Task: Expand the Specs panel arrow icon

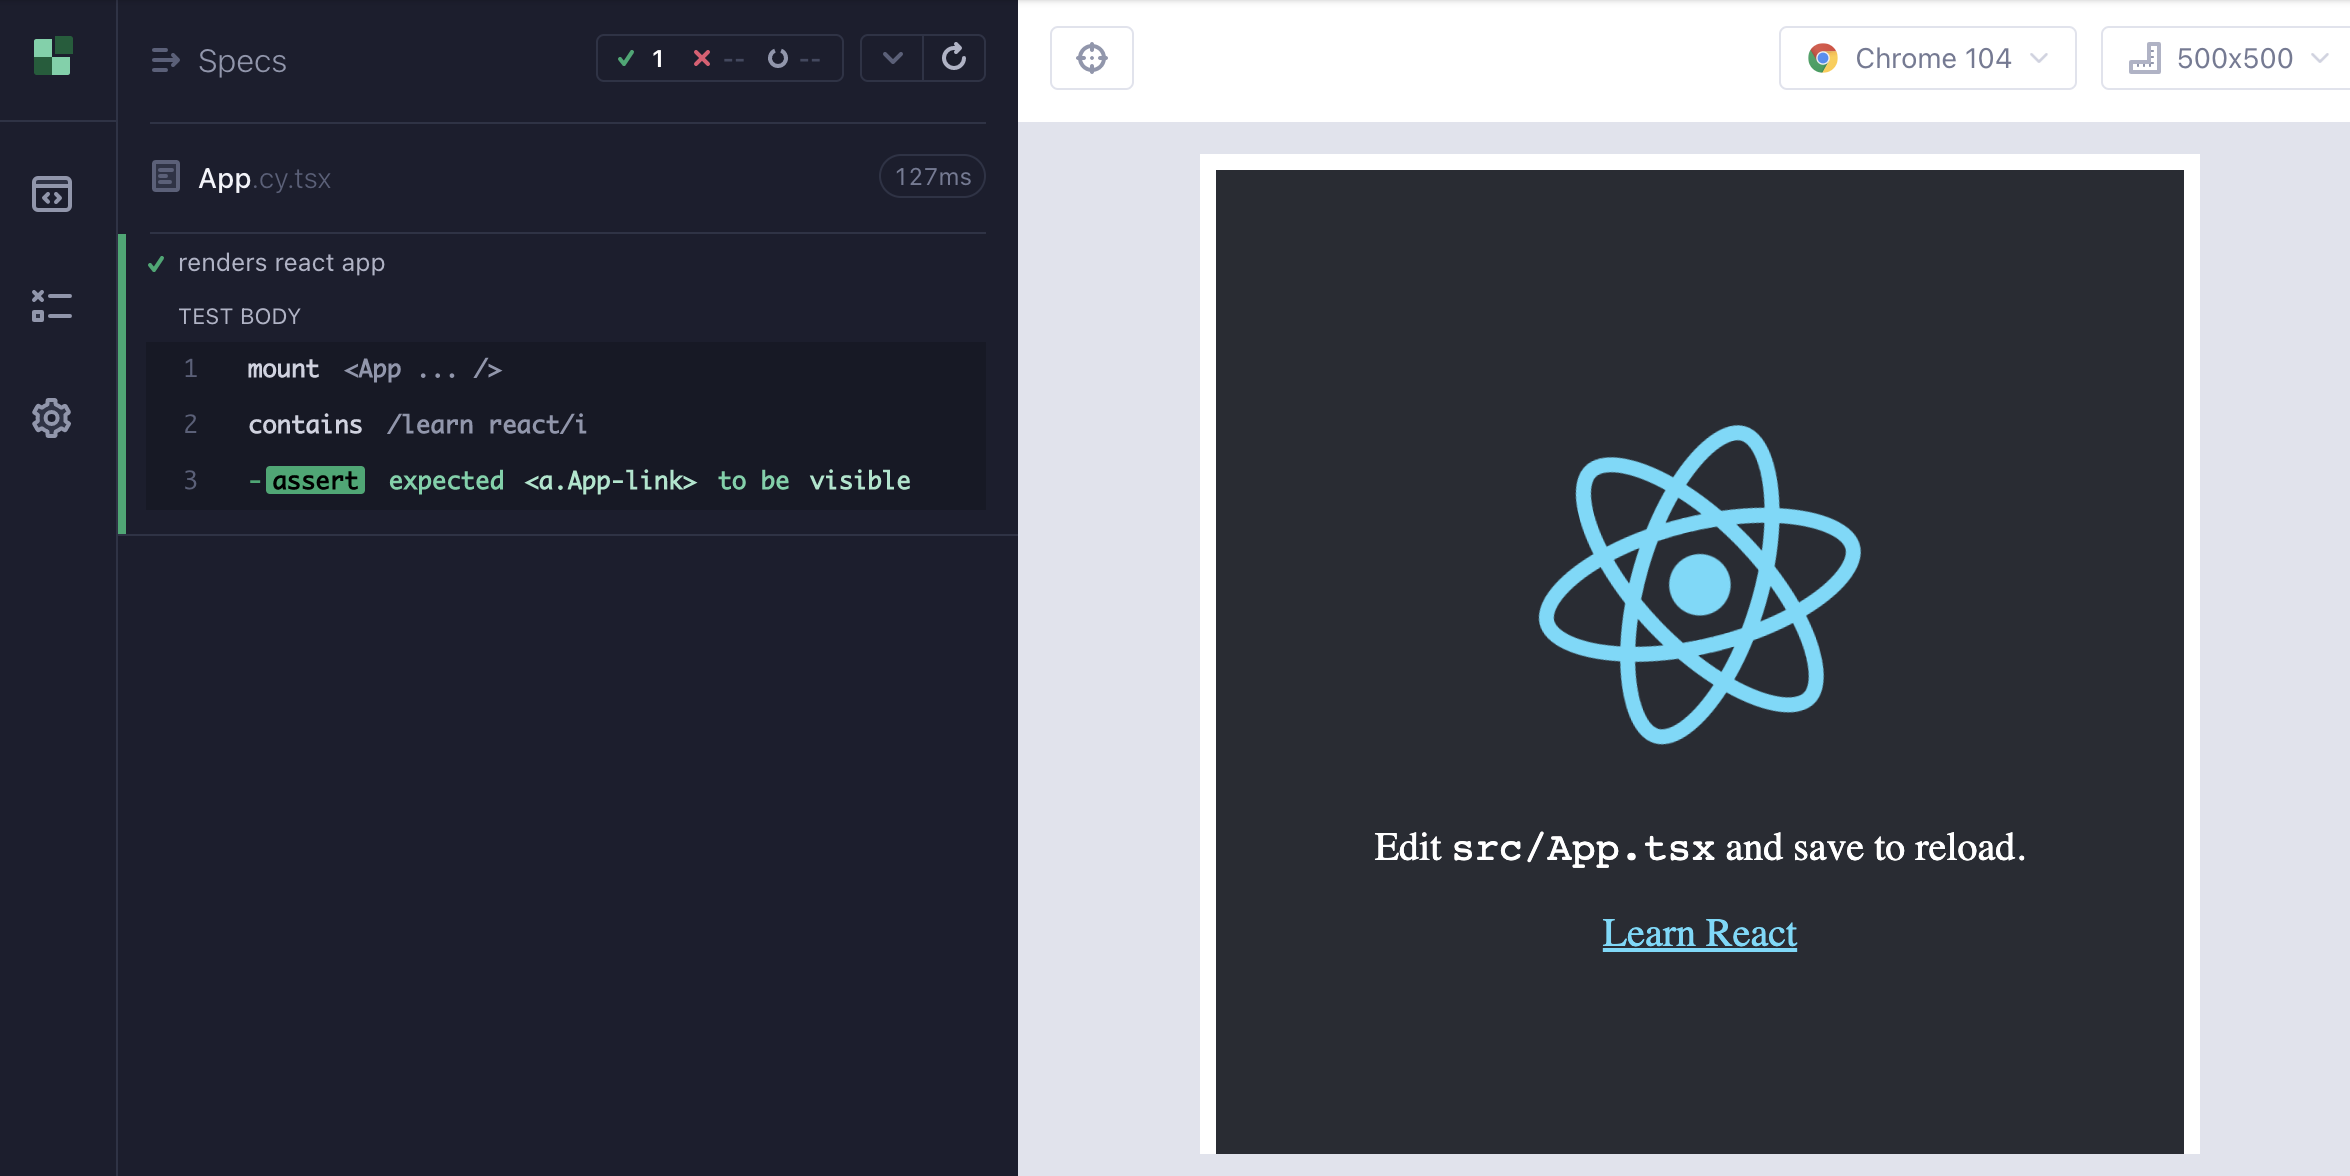Action: [165, 61]
